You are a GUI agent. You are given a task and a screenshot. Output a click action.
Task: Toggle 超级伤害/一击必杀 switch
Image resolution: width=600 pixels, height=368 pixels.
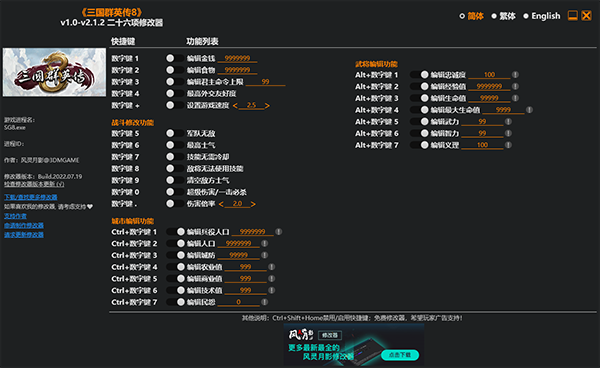(174, 192)
